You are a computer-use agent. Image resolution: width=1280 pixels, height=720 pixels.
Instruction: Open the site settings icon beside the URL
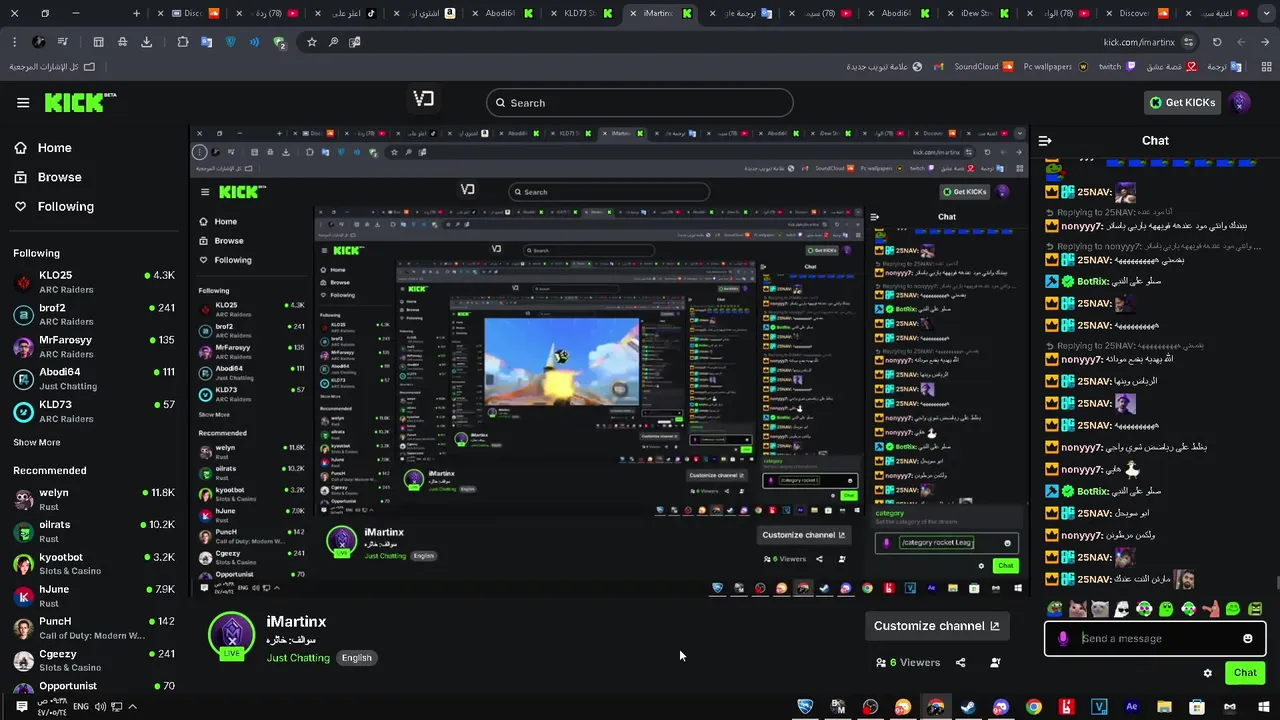point(1188,42)
